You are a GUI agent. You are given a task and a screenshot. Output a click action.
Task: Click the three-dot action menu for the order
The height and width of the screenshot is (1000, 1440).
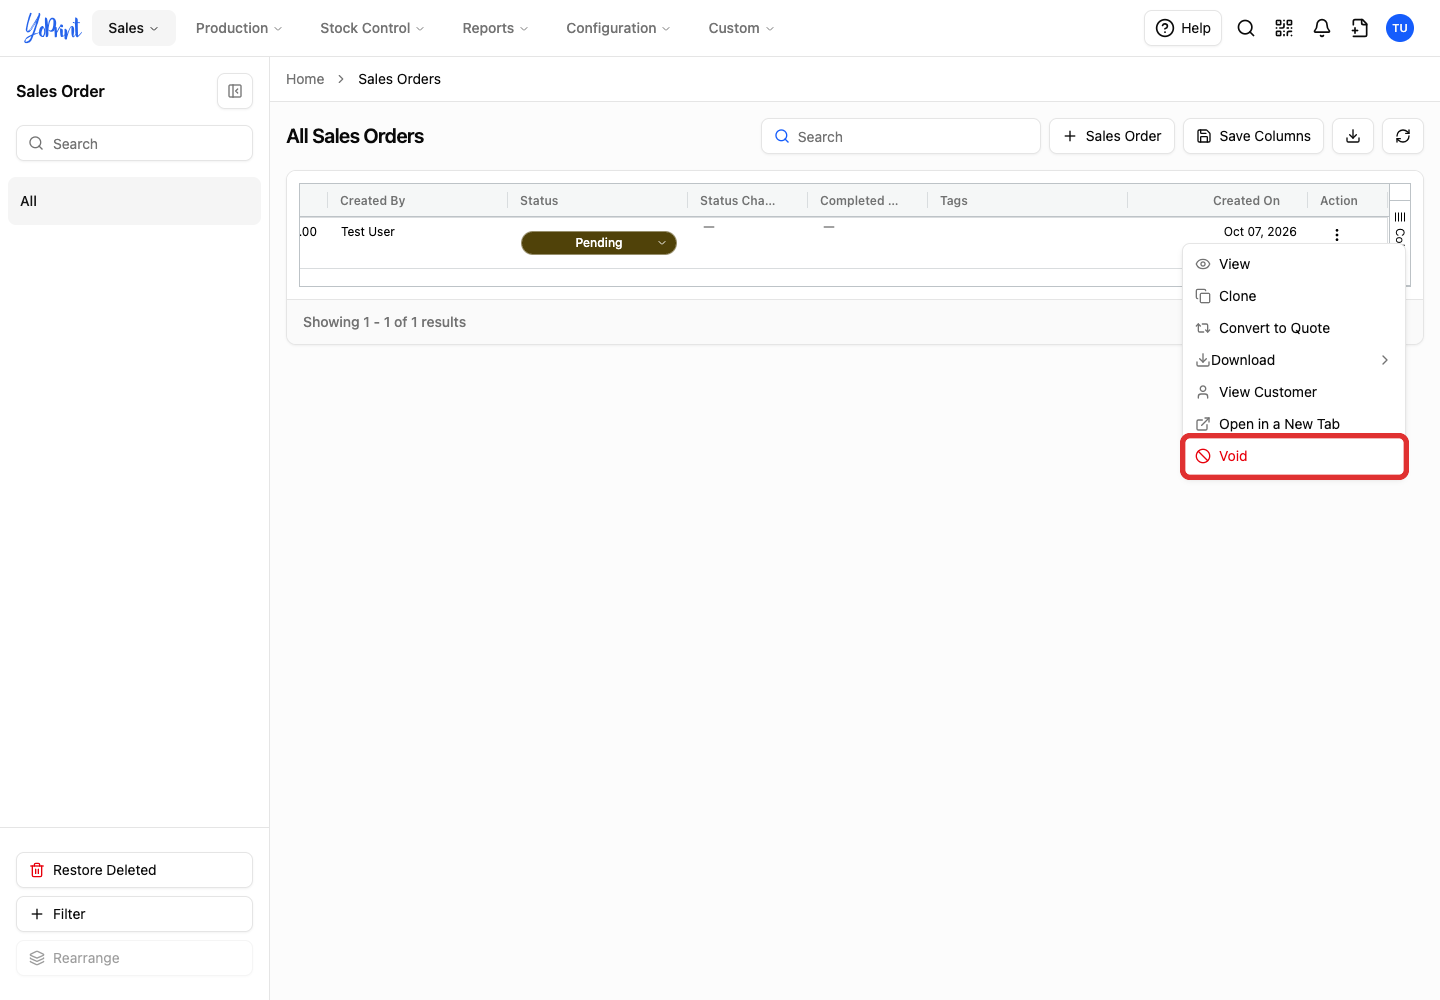(1337, 235)
